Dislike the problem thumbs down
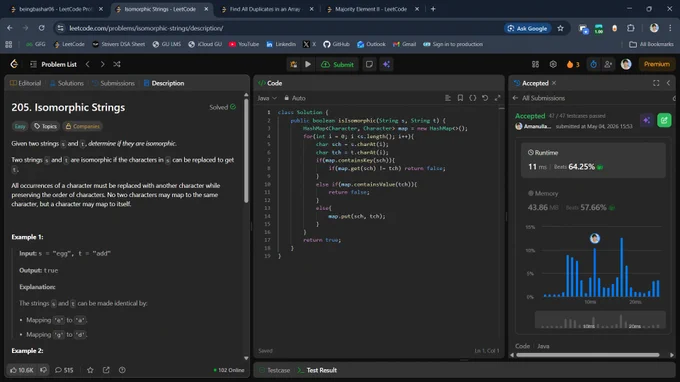 (43, 370)
